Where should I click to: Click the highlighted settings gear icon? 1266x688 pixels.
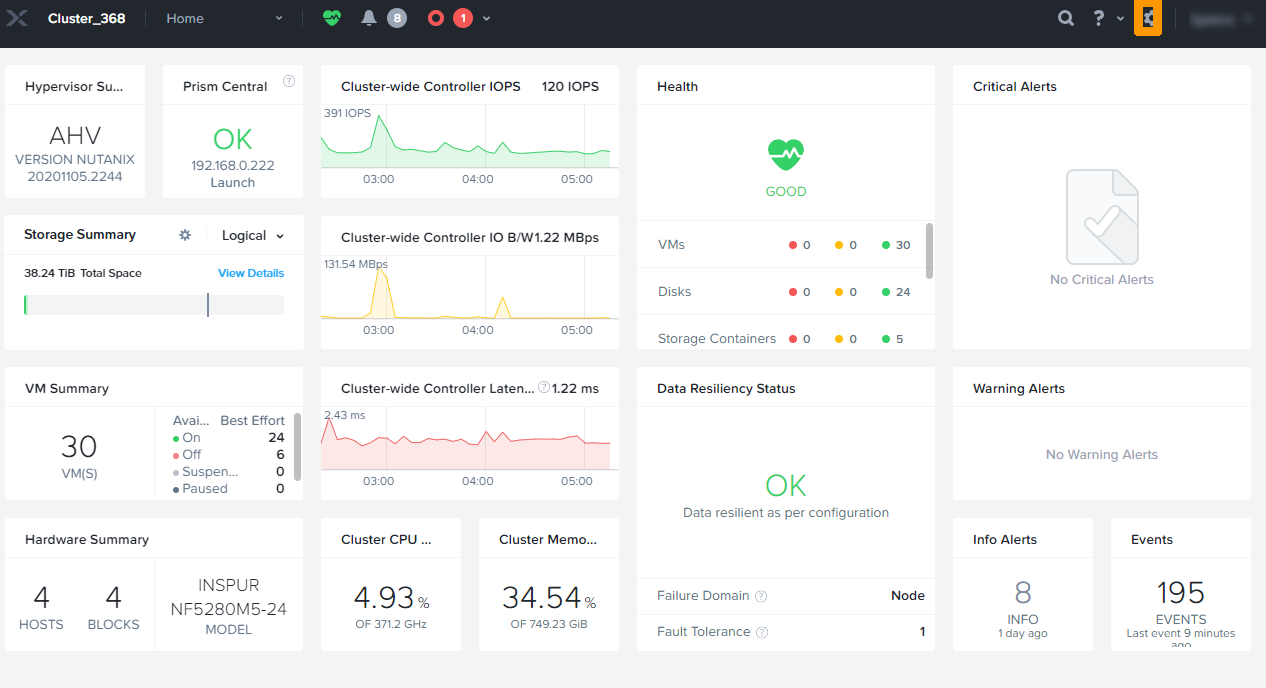coord(1147,17)
